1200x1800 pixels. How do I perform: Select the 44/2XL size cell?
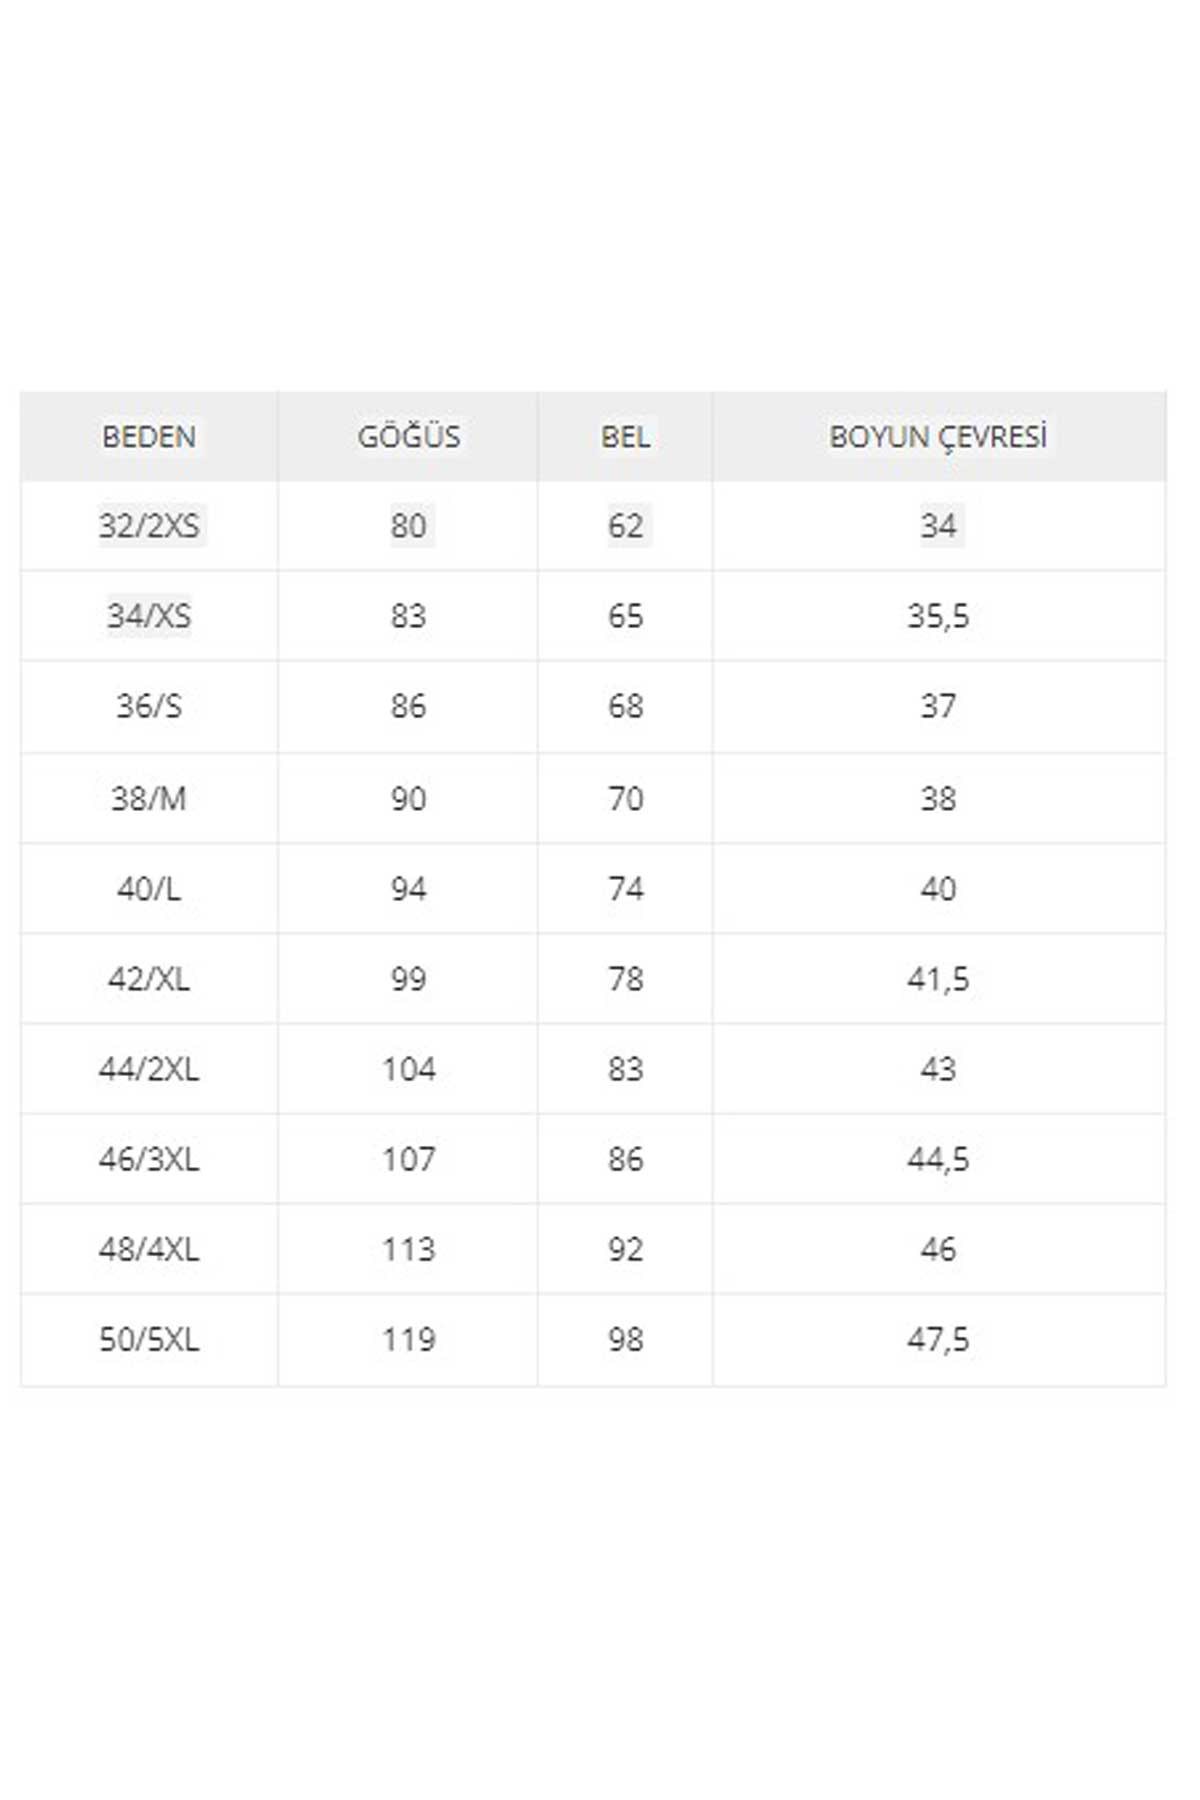(149, 1069)
